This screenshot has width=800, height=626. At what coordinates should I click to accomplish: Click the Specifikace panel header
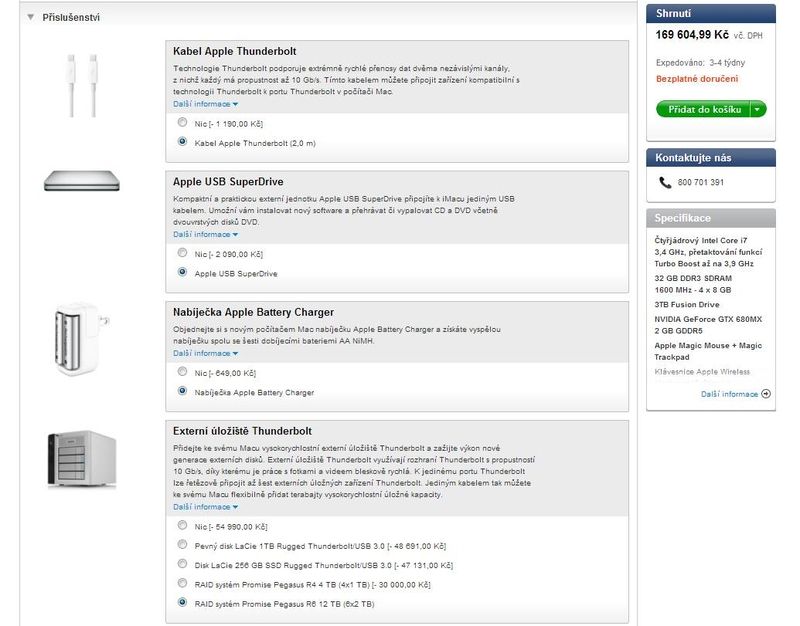(x=711, y=218)
